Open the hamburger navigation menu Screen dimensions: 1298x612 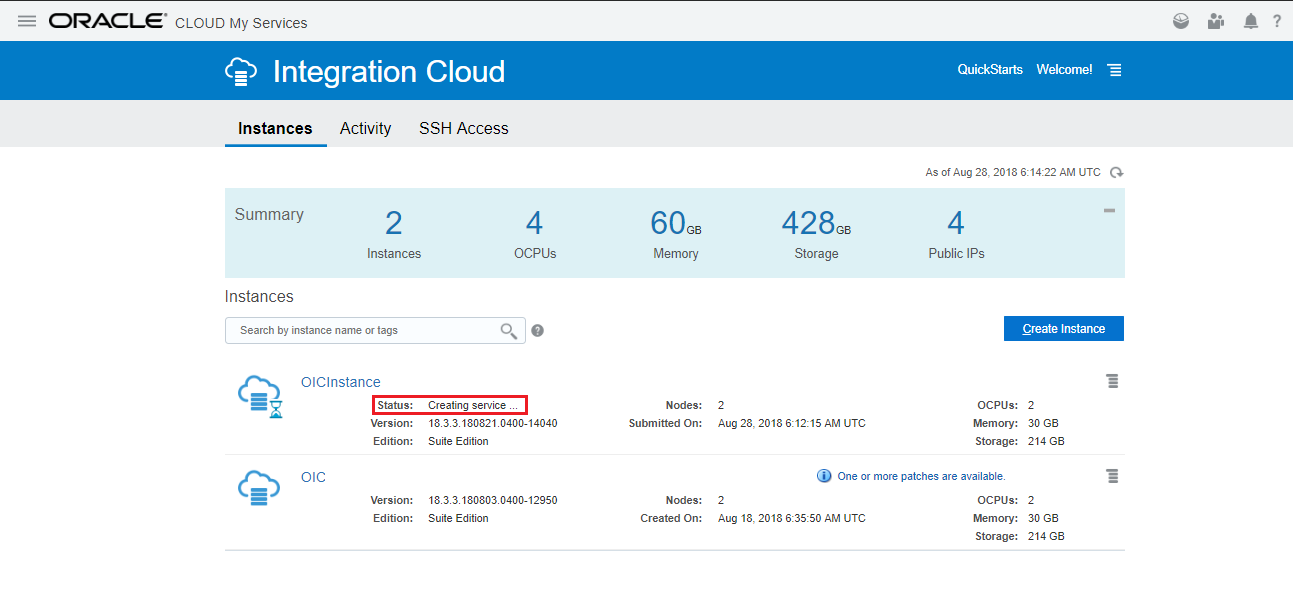27,21
